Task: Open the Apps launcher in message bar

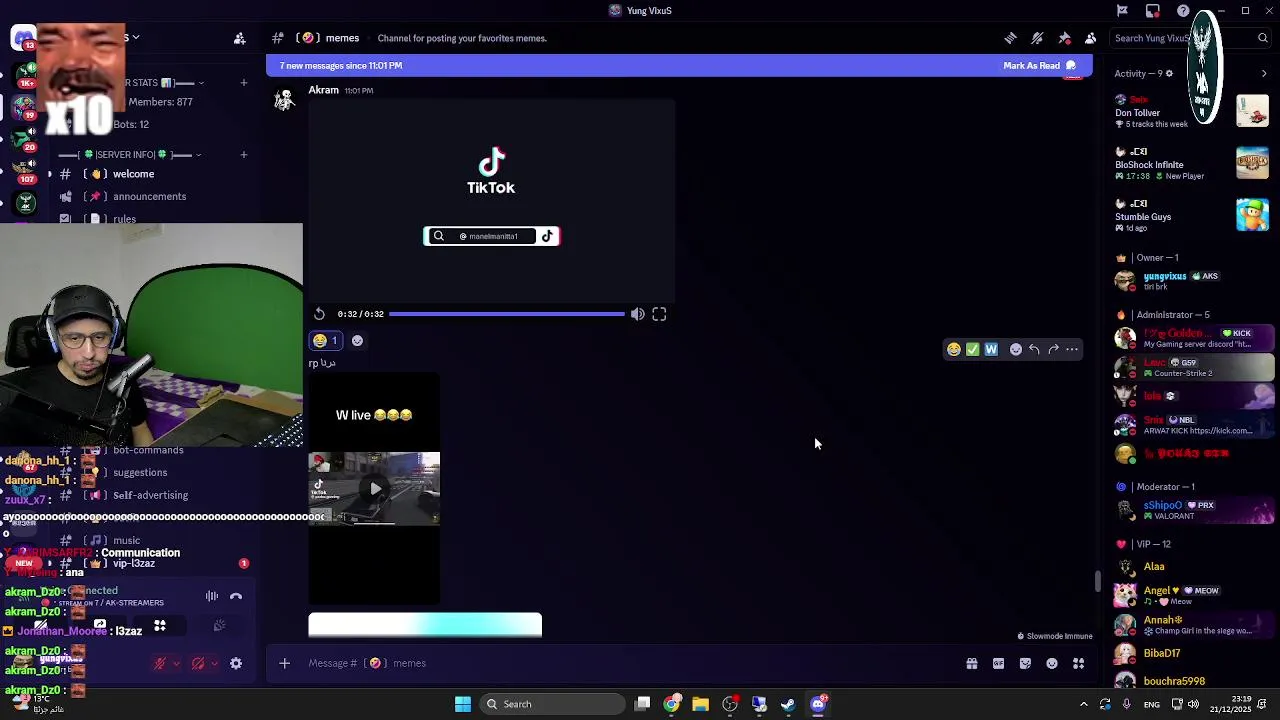Action: (x=1079, y=663)
